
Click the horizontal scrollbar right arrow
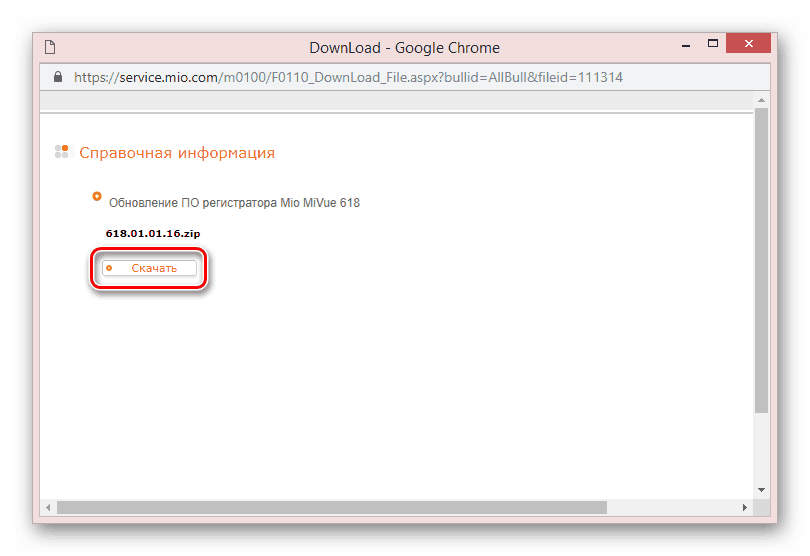click(745, 507)
